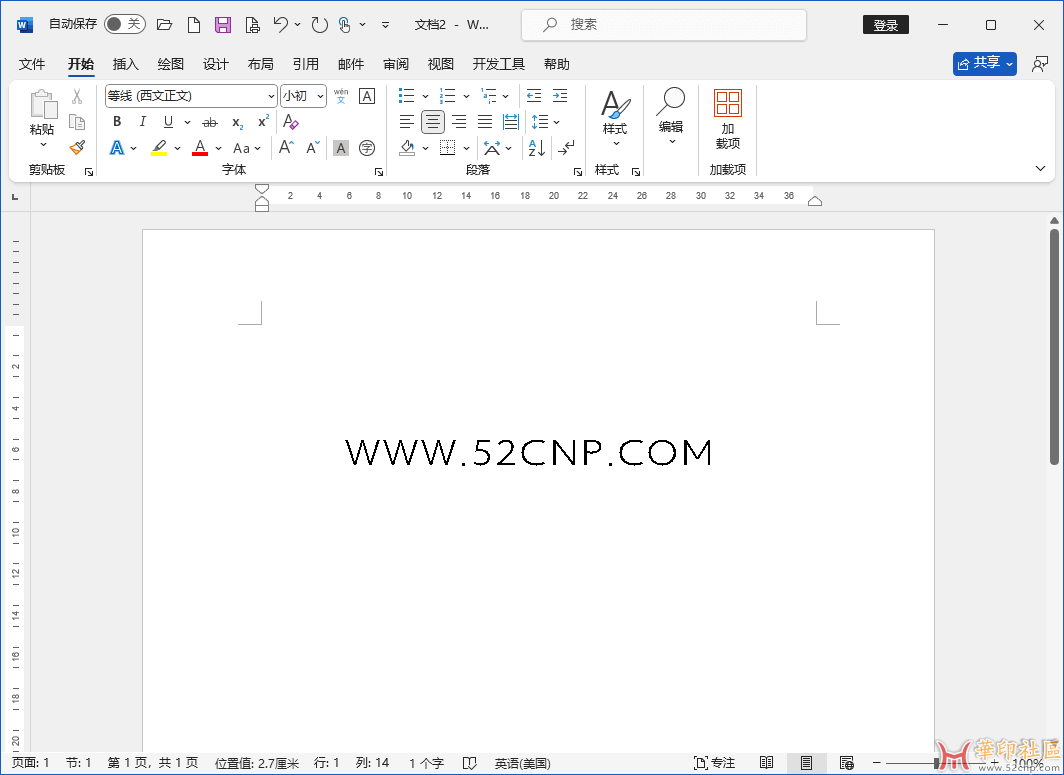Click Redo arrow in title bar
Screen dimensions: 1064x775
pyautogui.click(x=320, y=25)
